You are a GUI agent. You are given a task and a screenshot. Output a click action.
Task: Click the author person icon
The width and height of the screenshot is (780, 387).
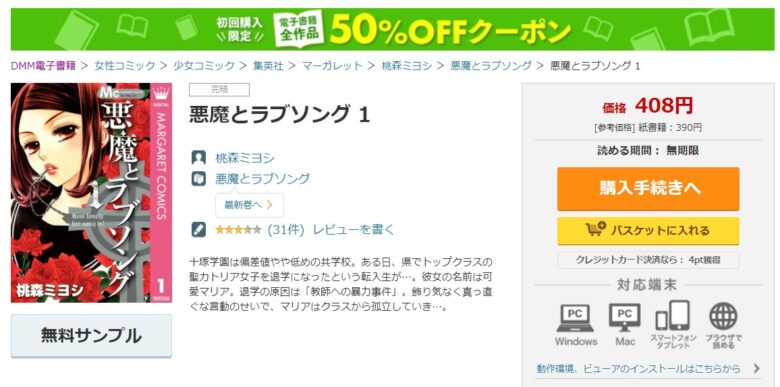[x=198, y=158]
